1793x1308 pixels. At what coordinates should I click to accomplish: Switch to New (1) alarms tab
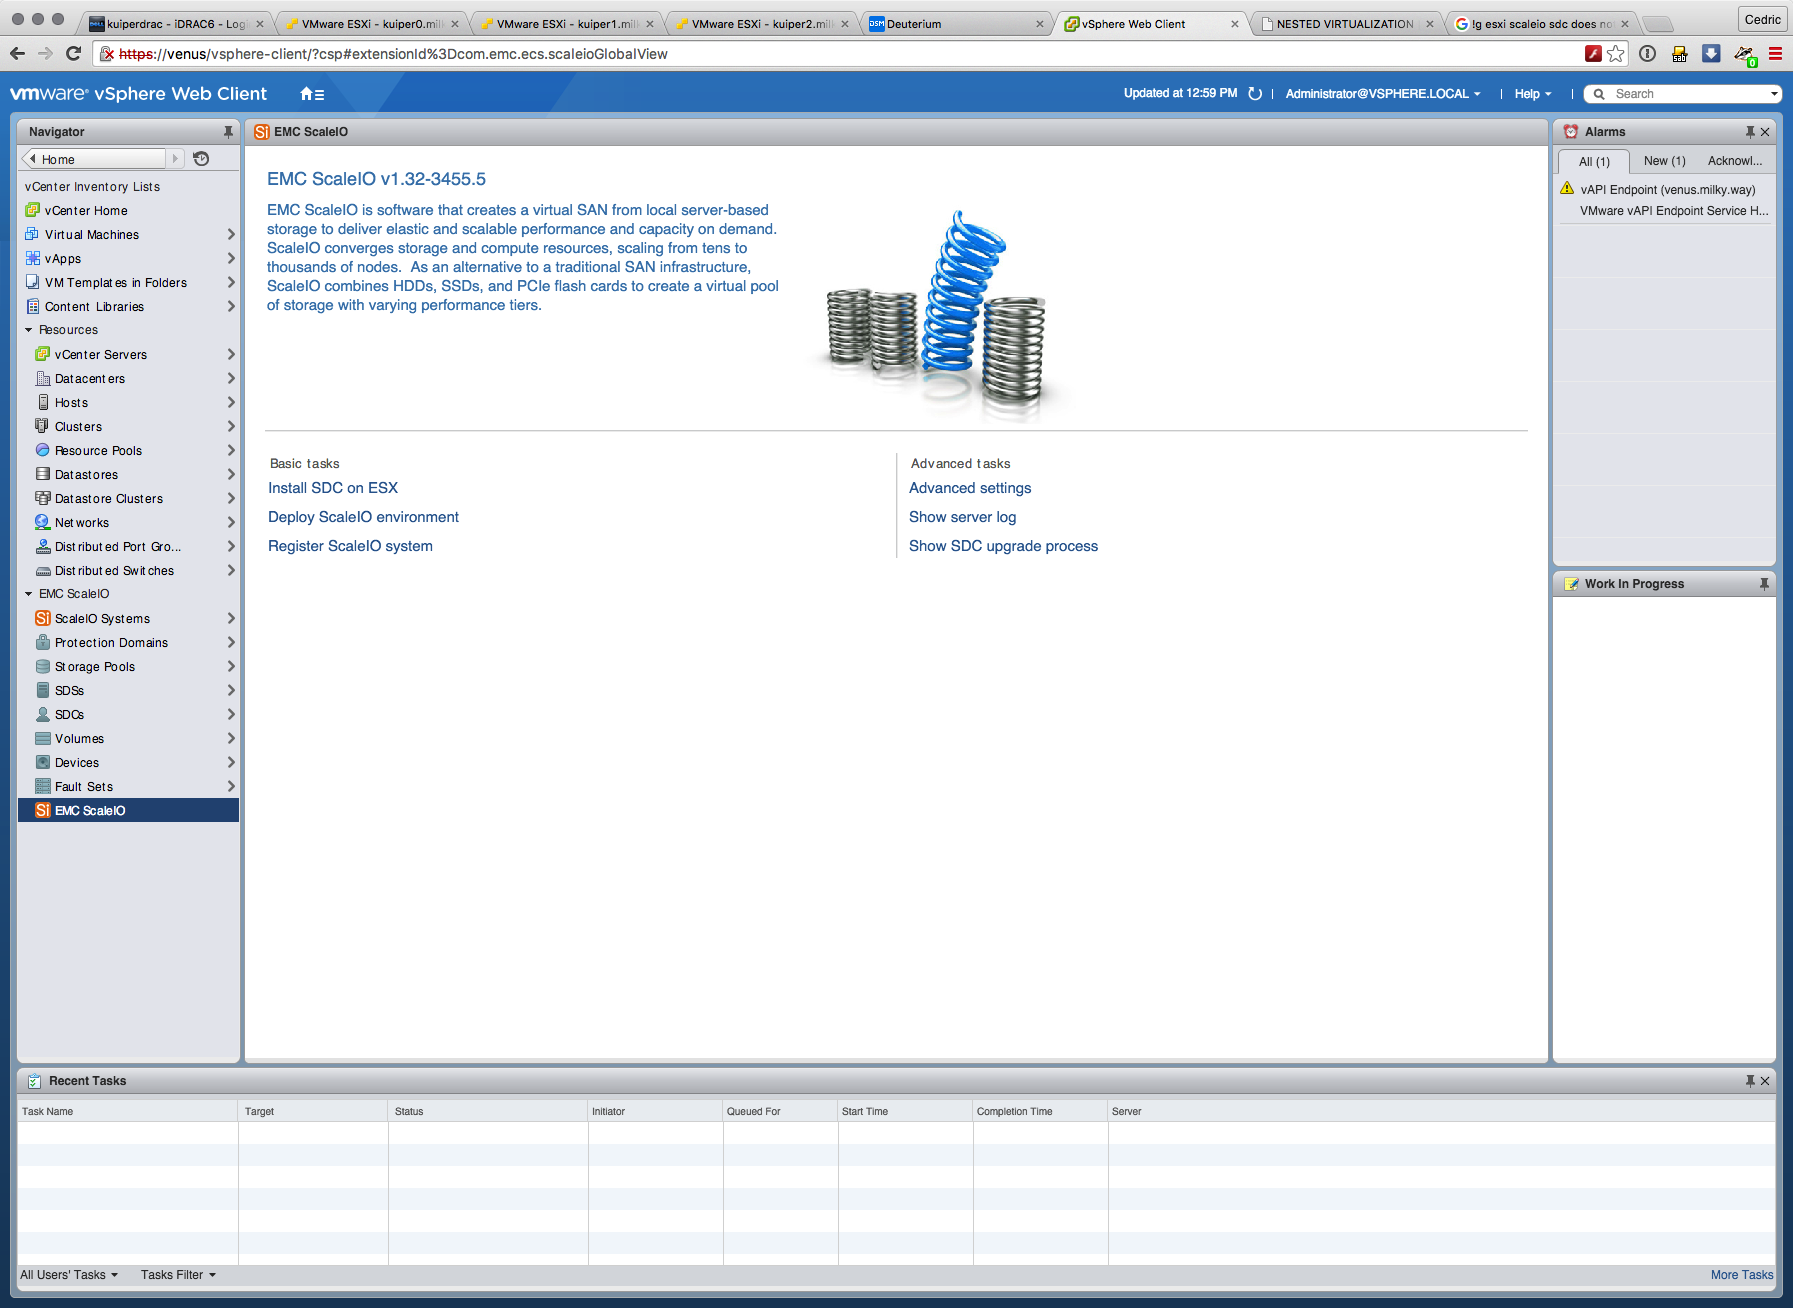[1664, 161]
